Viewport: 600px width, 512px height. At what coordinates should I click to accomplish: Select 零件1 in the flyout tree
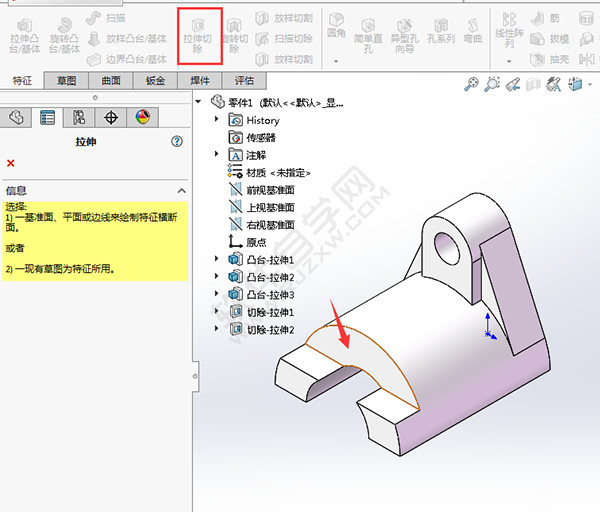coord(277,103)
